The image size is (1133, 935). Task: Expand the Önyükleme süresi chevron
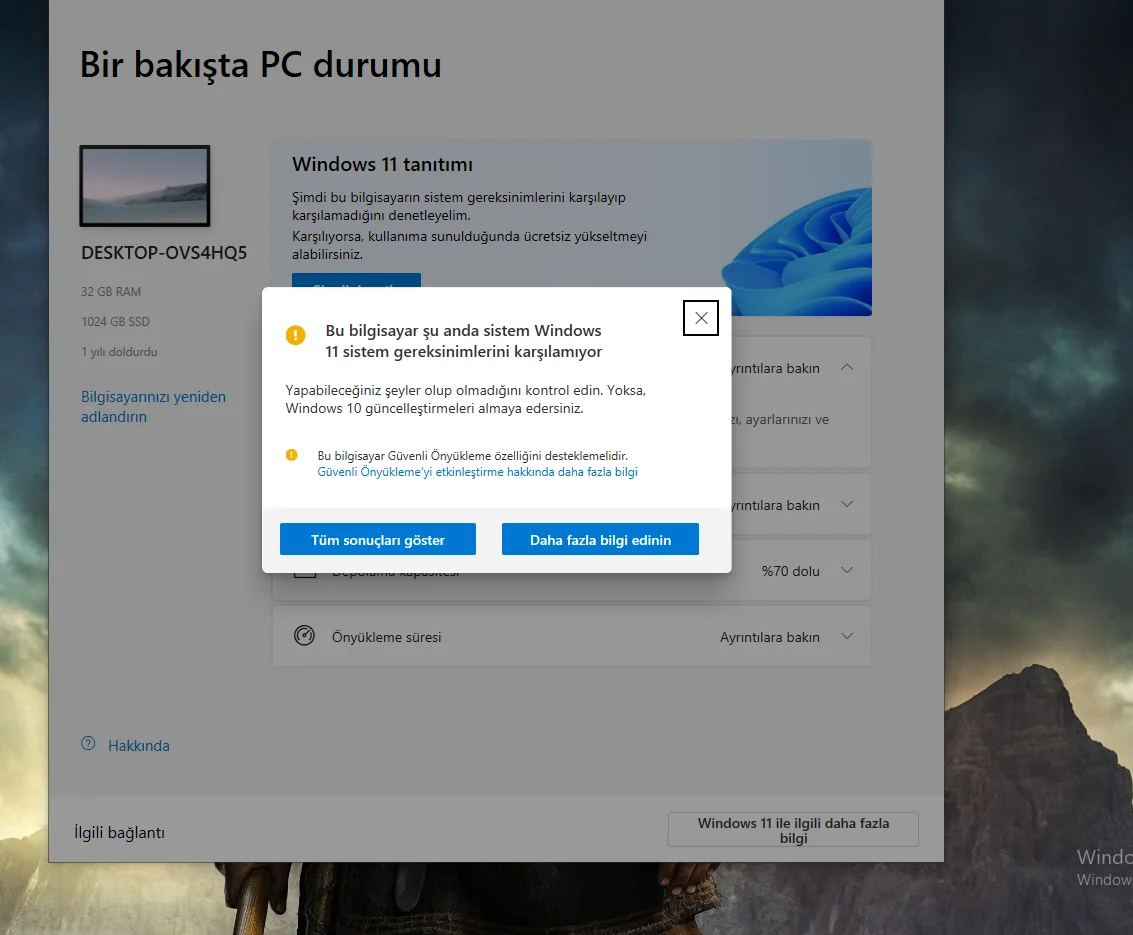pyautogui.click(x=847, y=637)
